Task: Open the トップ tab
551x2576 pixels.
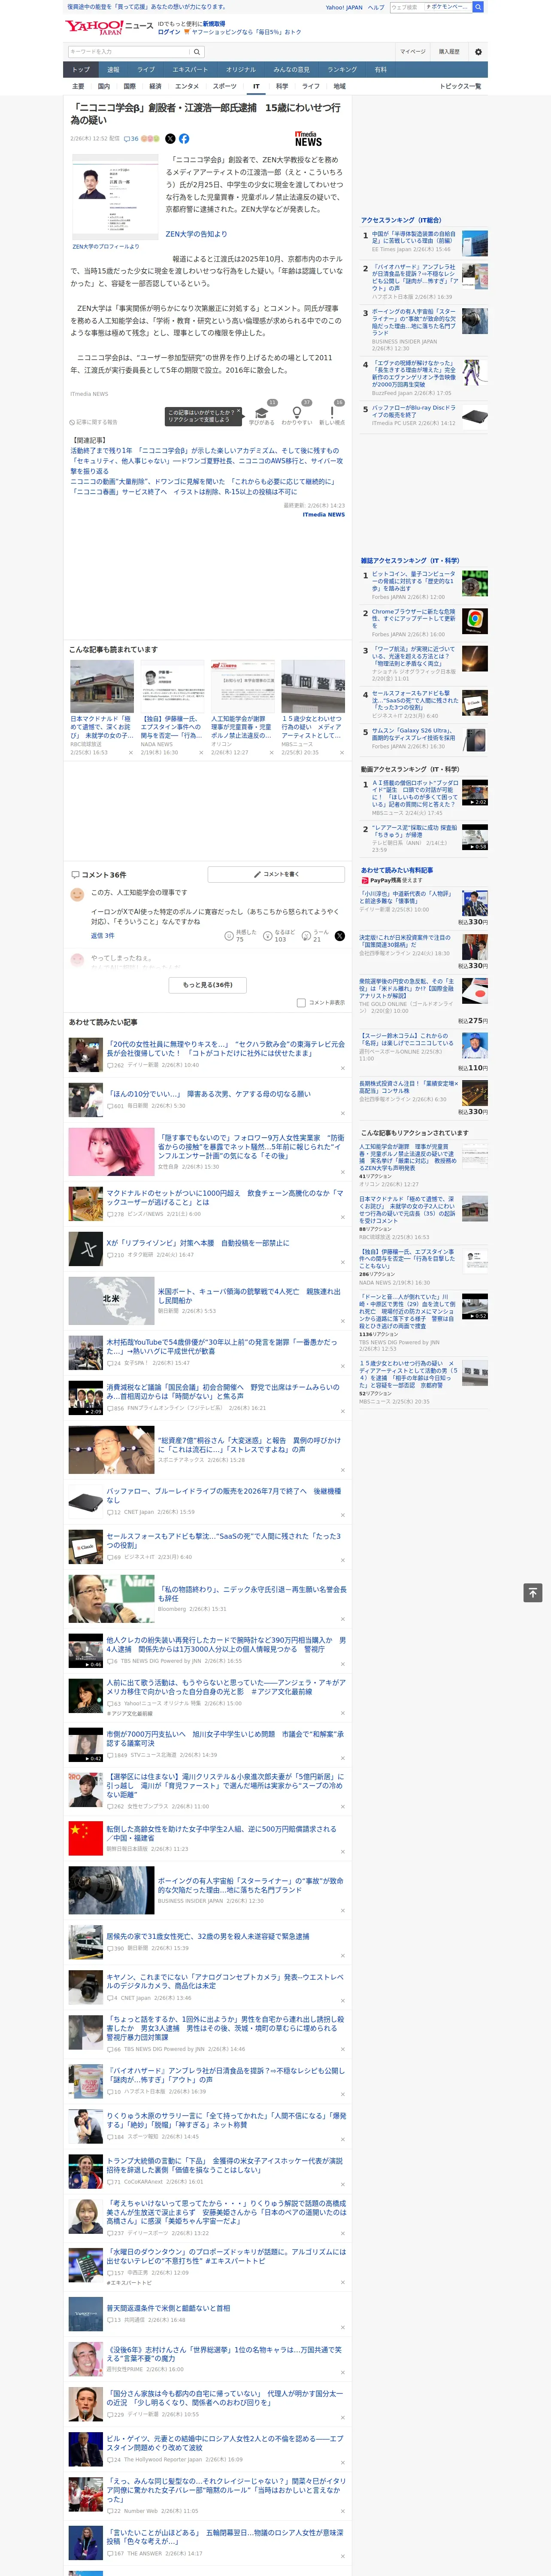Action: point(81,70)
